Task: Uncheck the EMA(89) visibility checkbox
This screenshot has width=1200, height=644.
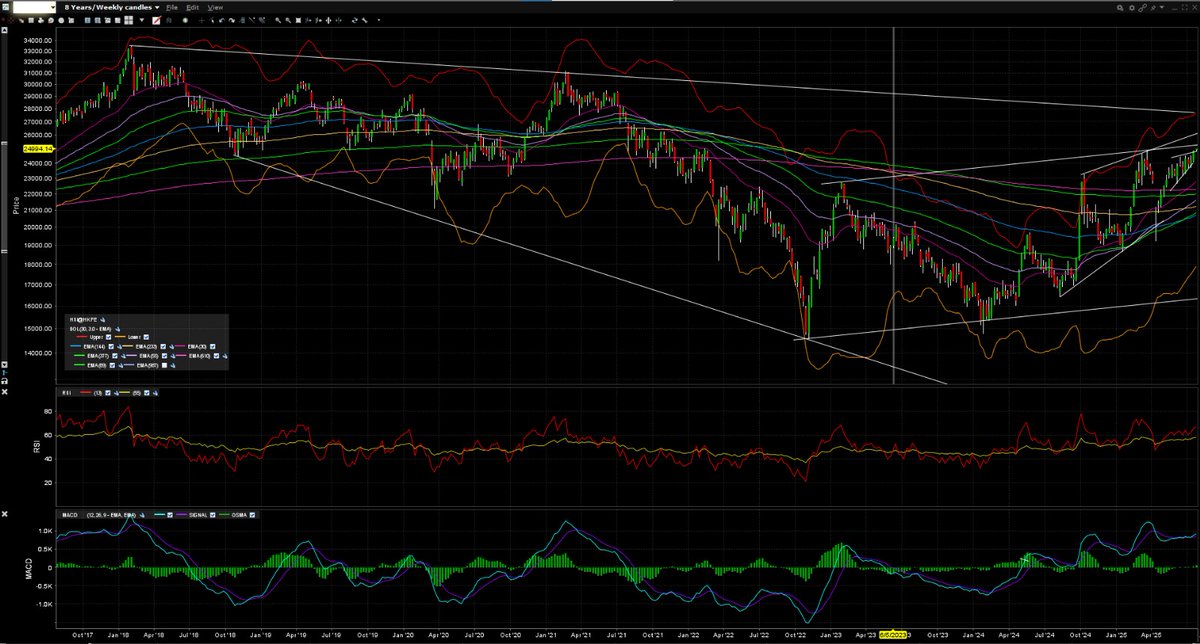Action: pyautogui.click(x=112, y=365)
